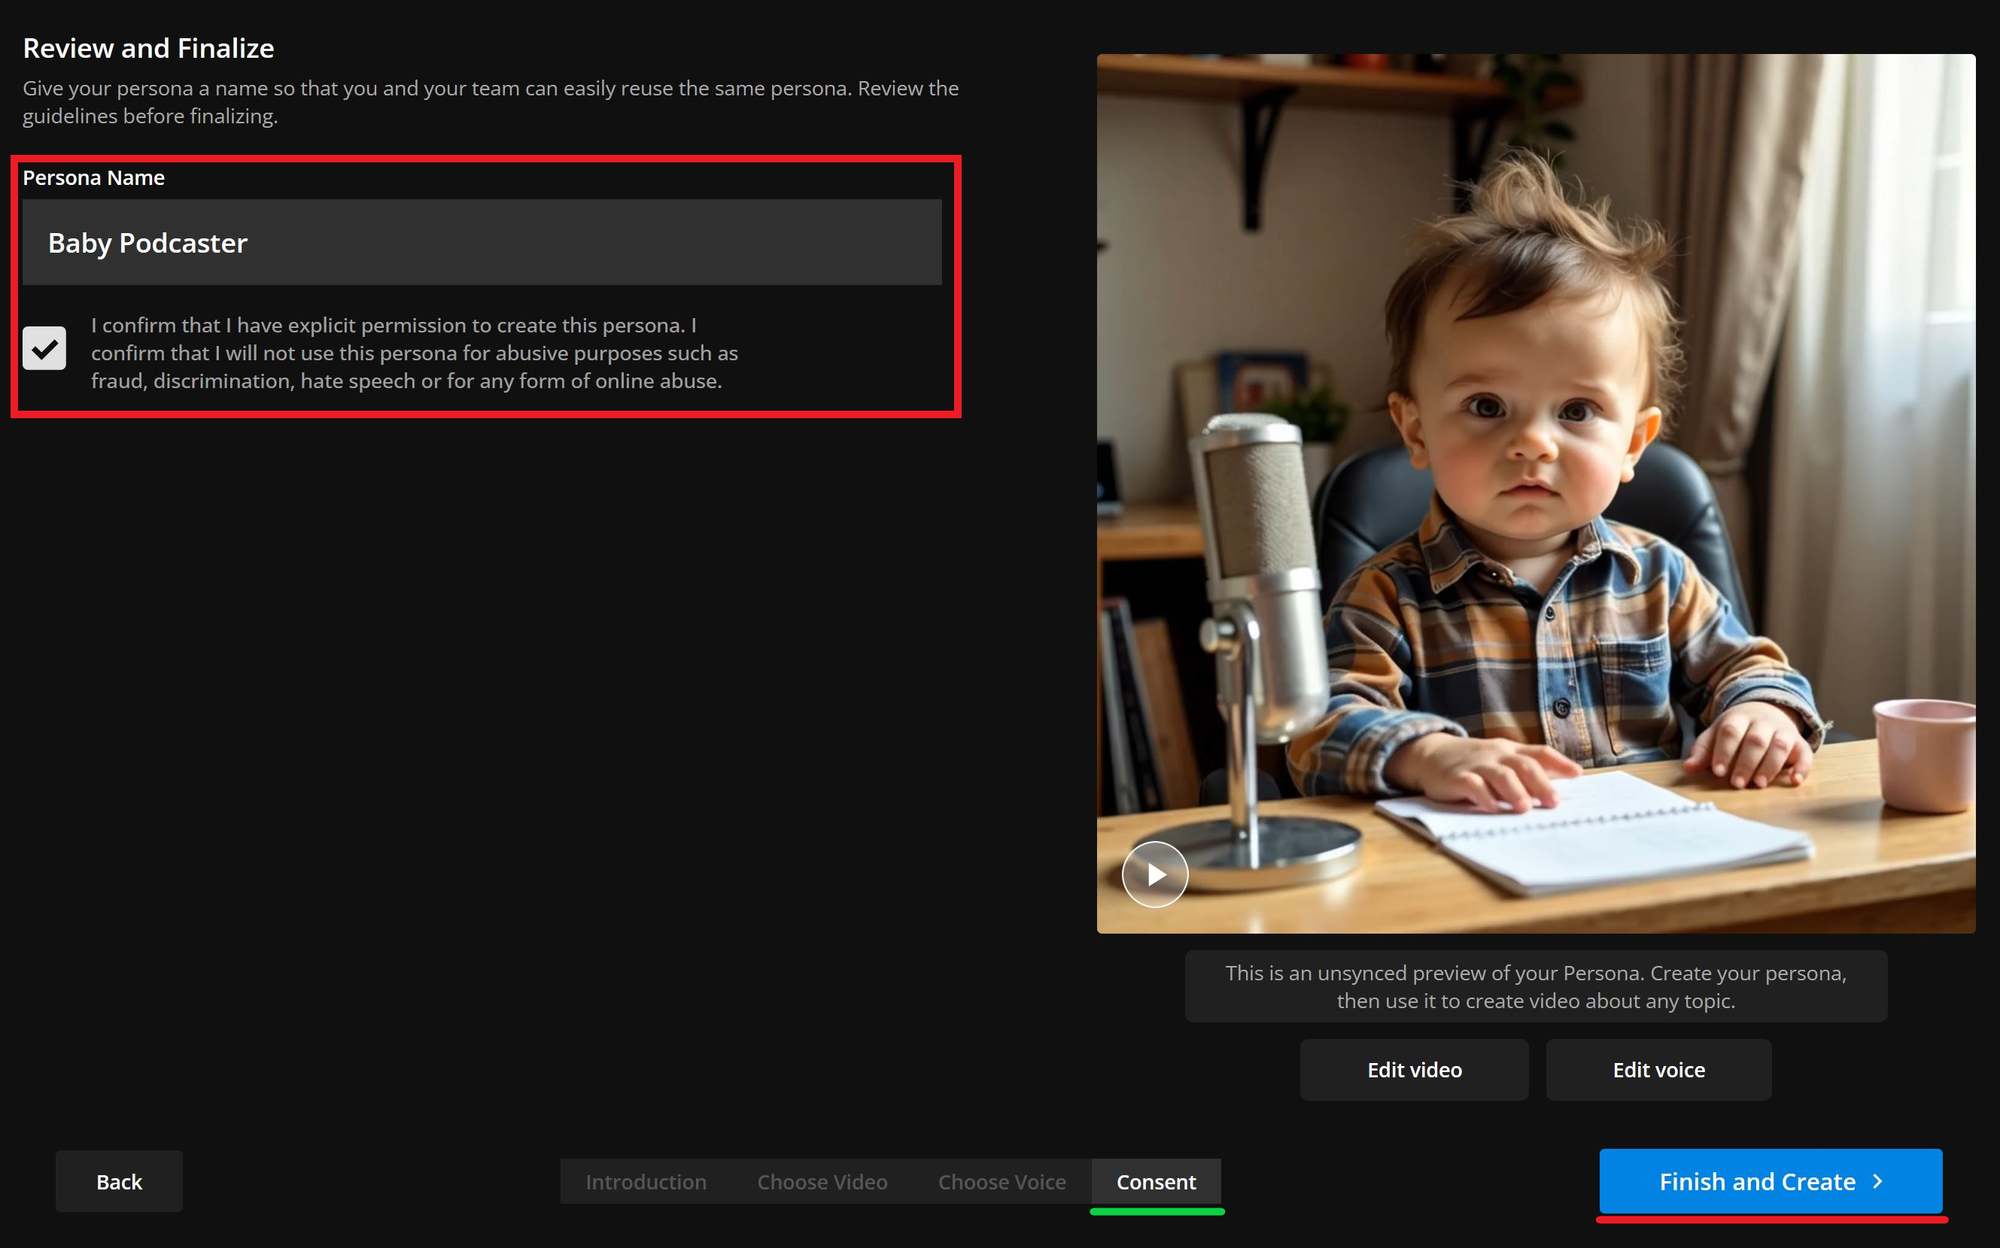
Task: Play the persona preview video
Action: pos(1154,874)
